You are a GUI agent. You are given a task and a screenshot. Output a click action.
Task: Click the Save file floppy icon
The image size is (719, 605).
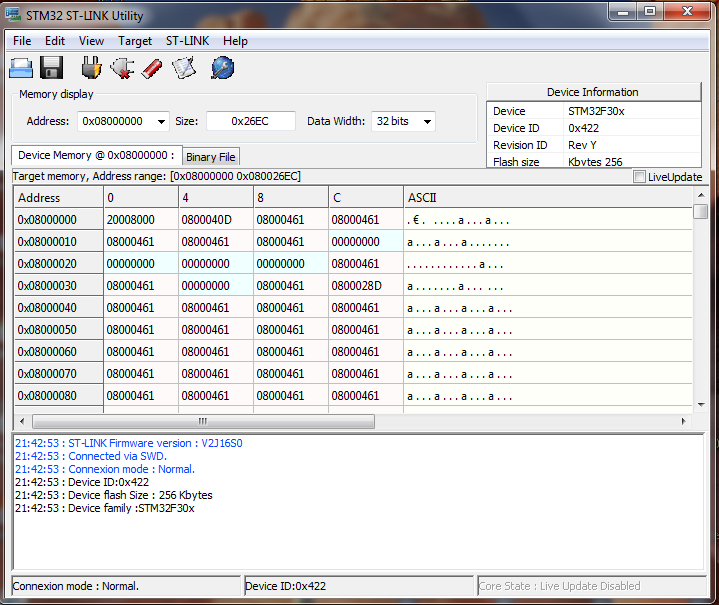click(51, 68)
